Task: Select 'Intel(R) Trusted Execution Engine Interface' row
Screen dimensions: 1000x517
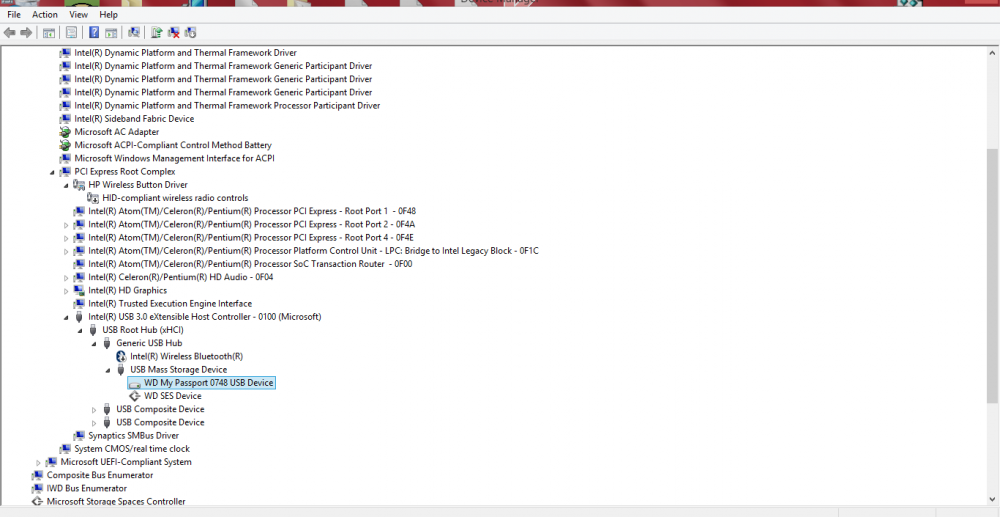Action: [170, 303]
